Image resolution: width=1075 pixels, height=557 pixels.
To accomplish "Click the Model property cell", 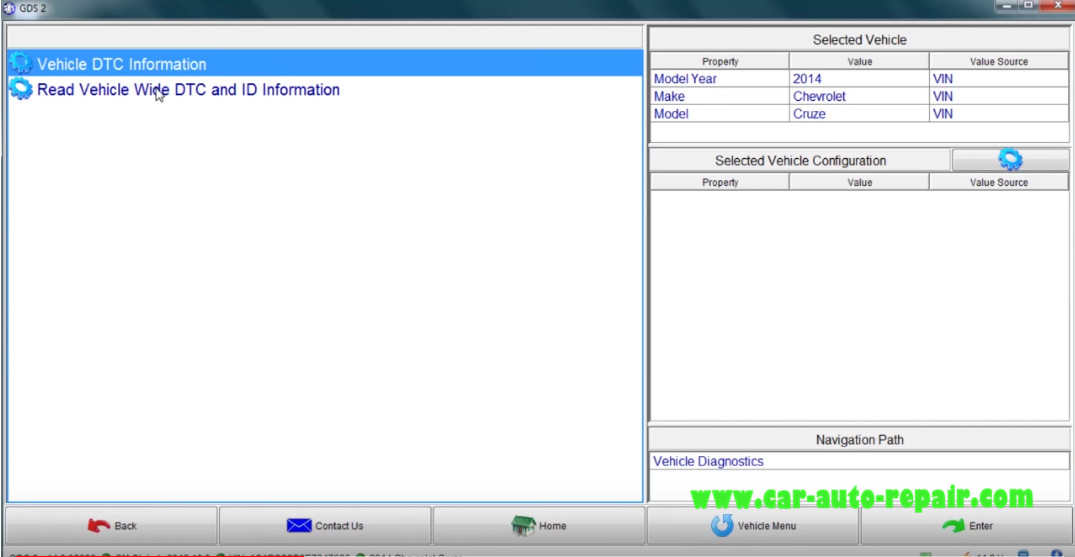I will tap(719, 114).
